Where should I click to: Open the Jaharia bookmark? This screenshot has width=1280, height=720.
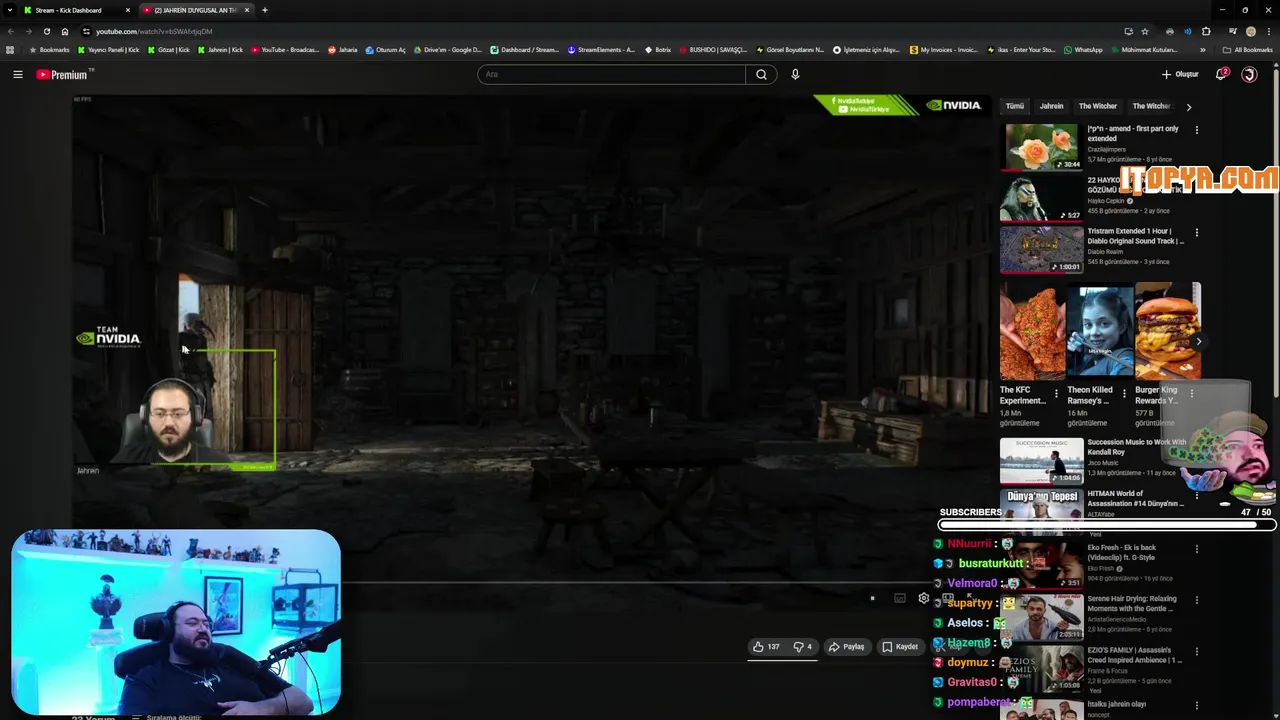pyautogui.click(x=343, y=50)
